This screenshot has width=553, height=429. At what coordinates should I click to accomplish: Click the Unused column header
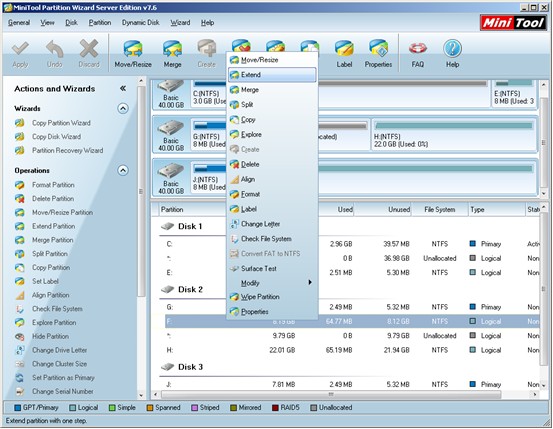coord(383,210)
